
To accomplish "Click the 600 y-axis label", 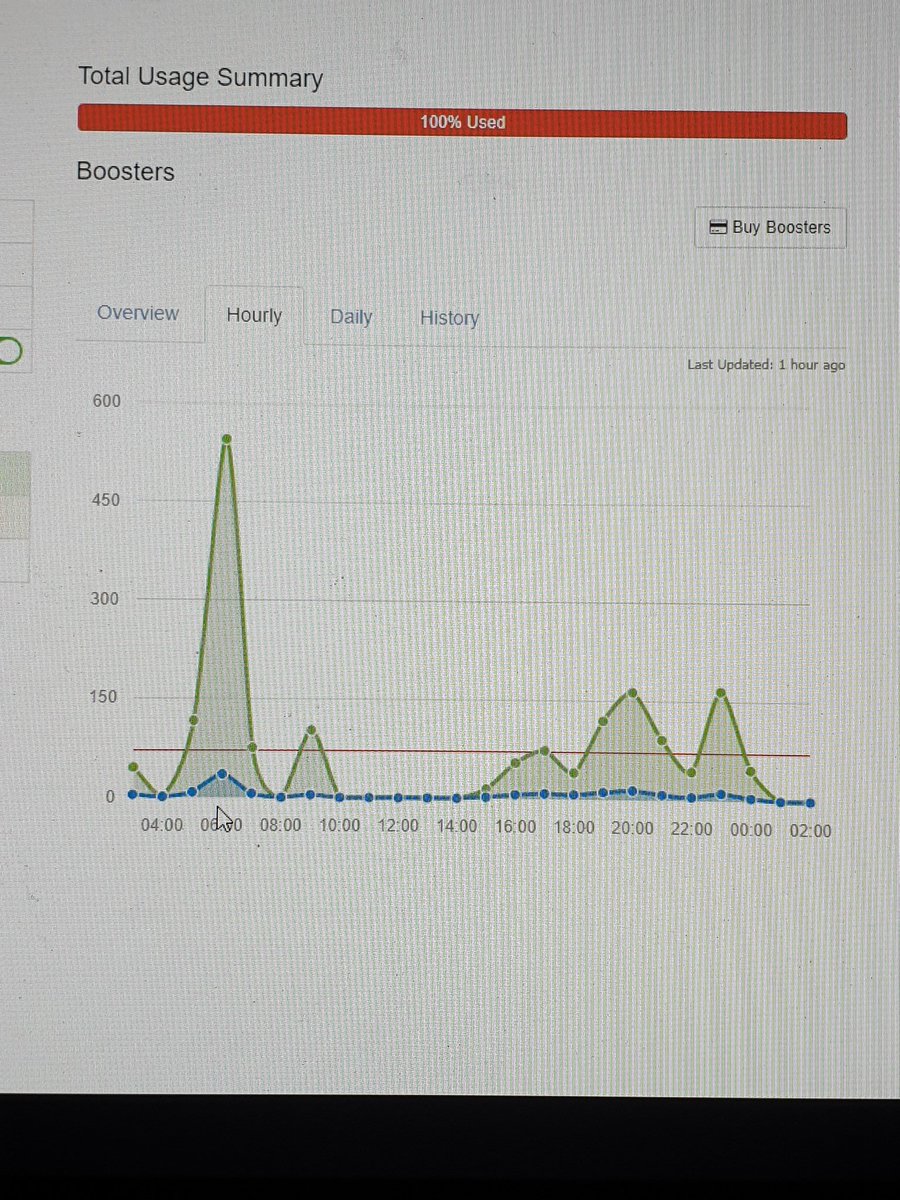I will pos(106,401).
